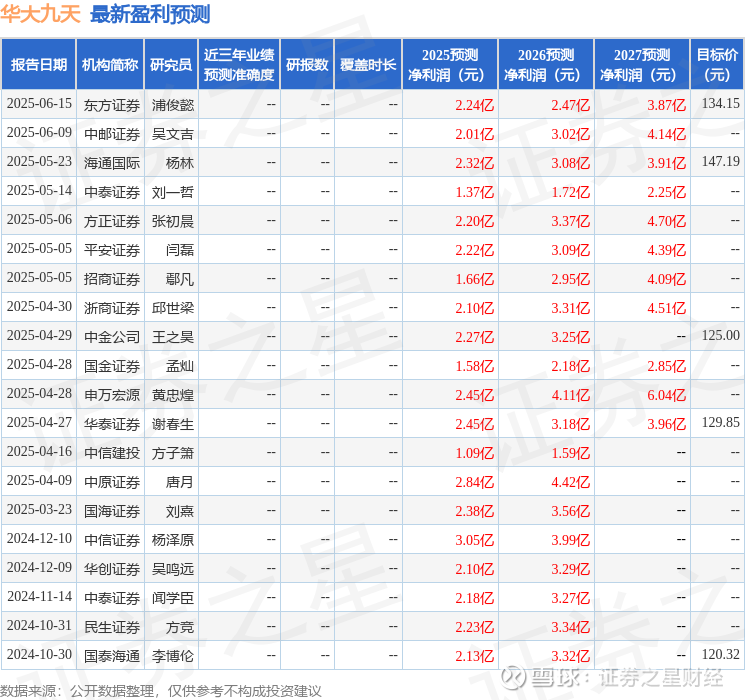Select analyst name 浦俊懿
Image resolution: width=745 pixels, height=700 pixels.
(x=172, y=105)
